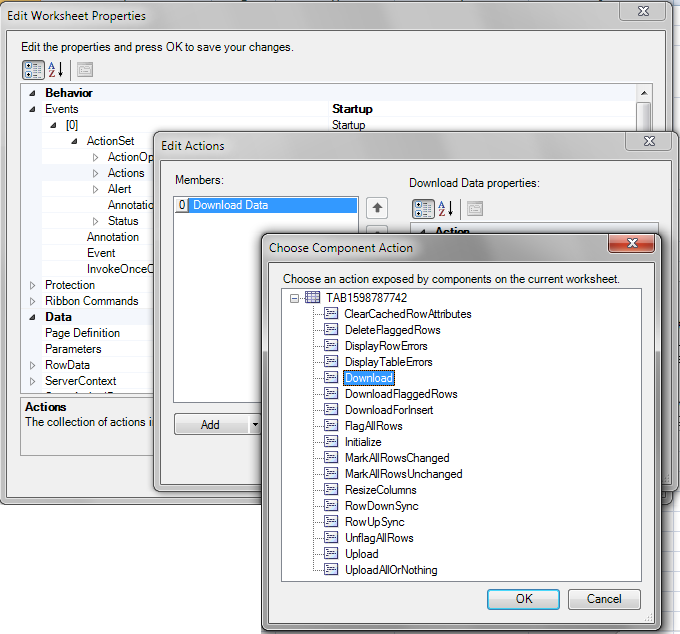Click icon next to ClearCachedRowAttributes
This screenshot has width=680, height=634.
(331, 314)
